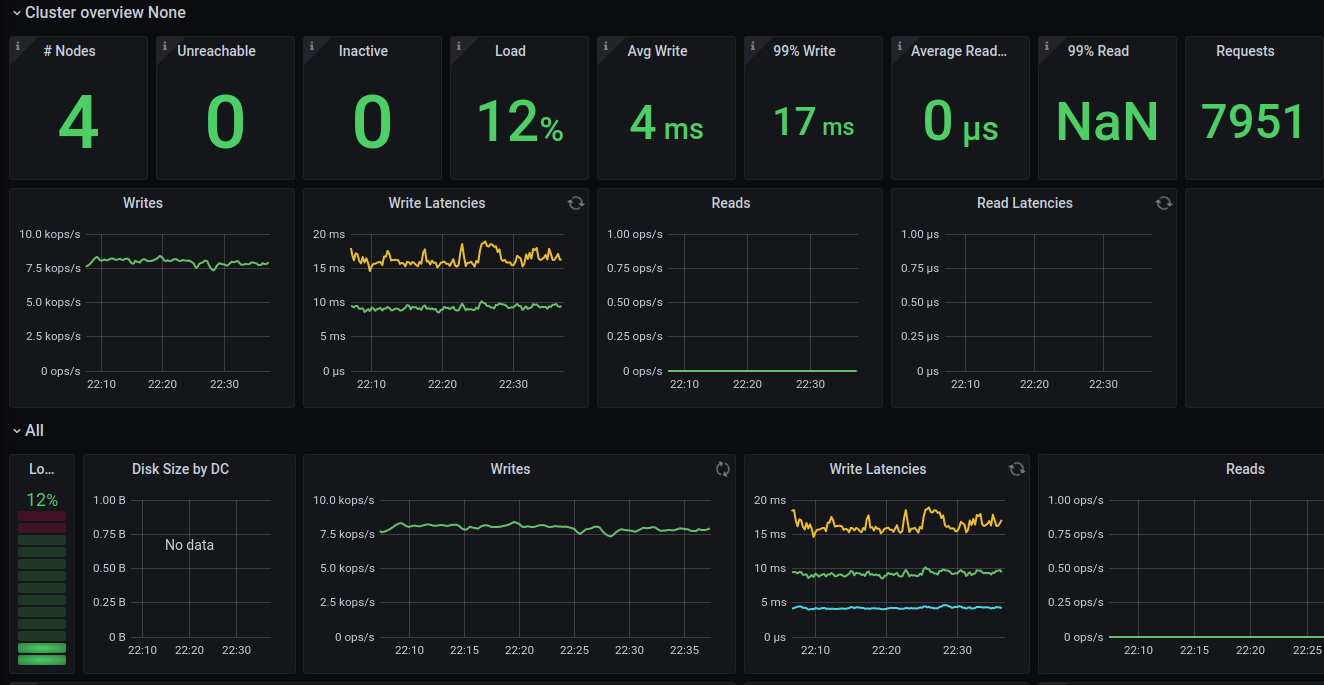Click the sync icon on lower Write Latencies panel
The height and width of the screenshot is (685, 1324).
click(1017, 468)
